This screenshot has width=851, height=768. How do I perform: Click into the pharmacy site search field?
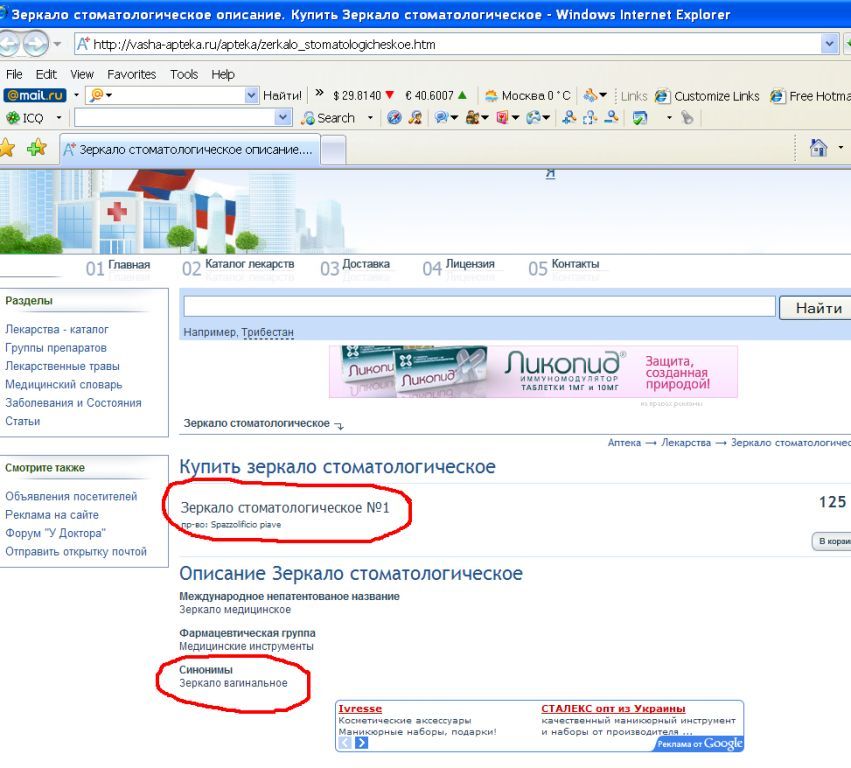(x=479, y=307)
